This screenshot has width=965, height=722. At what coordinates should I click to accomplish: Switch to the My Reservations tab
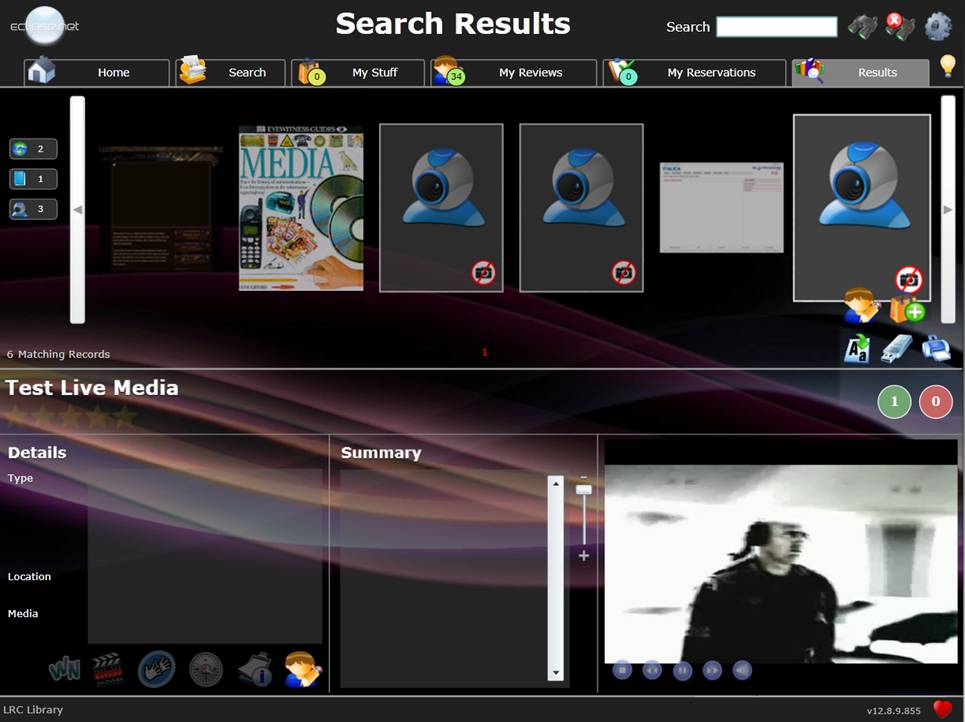(x=694, y=73)
